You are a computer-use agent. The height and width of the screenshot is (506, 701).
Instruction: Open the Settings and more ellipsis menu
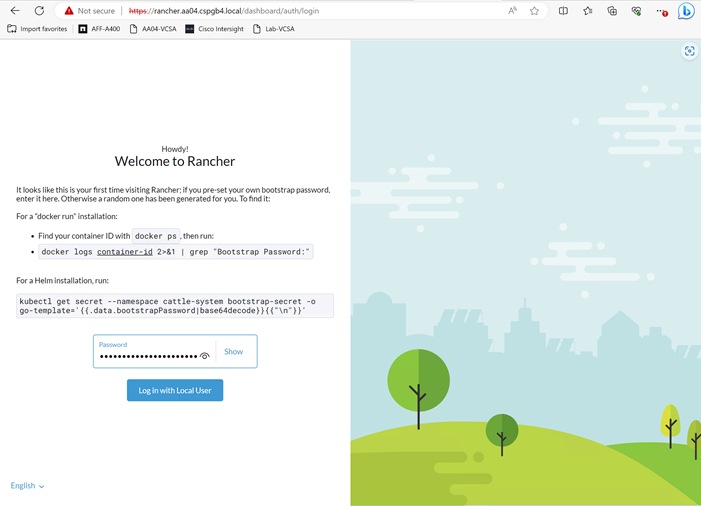(x=661, y=11)
